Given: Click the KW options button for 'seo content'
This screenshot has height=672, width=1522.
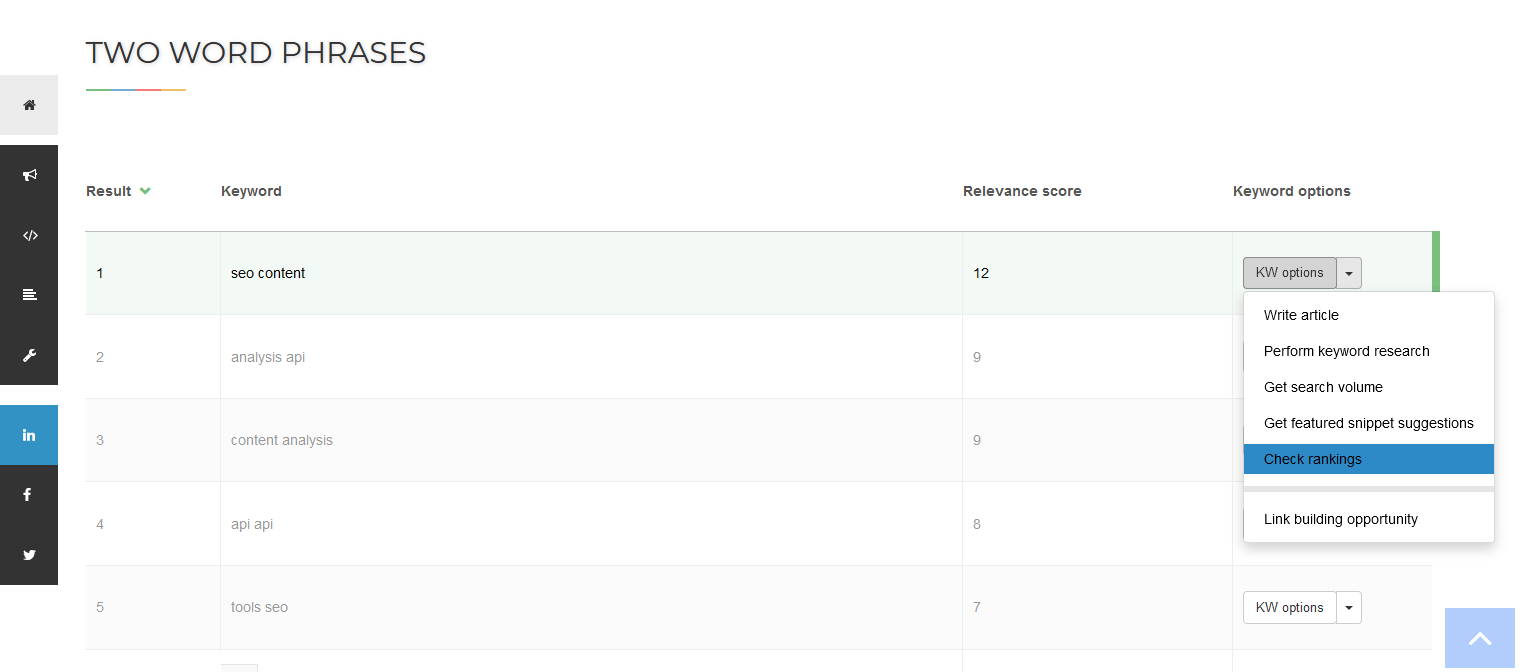Looking at the screenshot, I should point(1289,272).
